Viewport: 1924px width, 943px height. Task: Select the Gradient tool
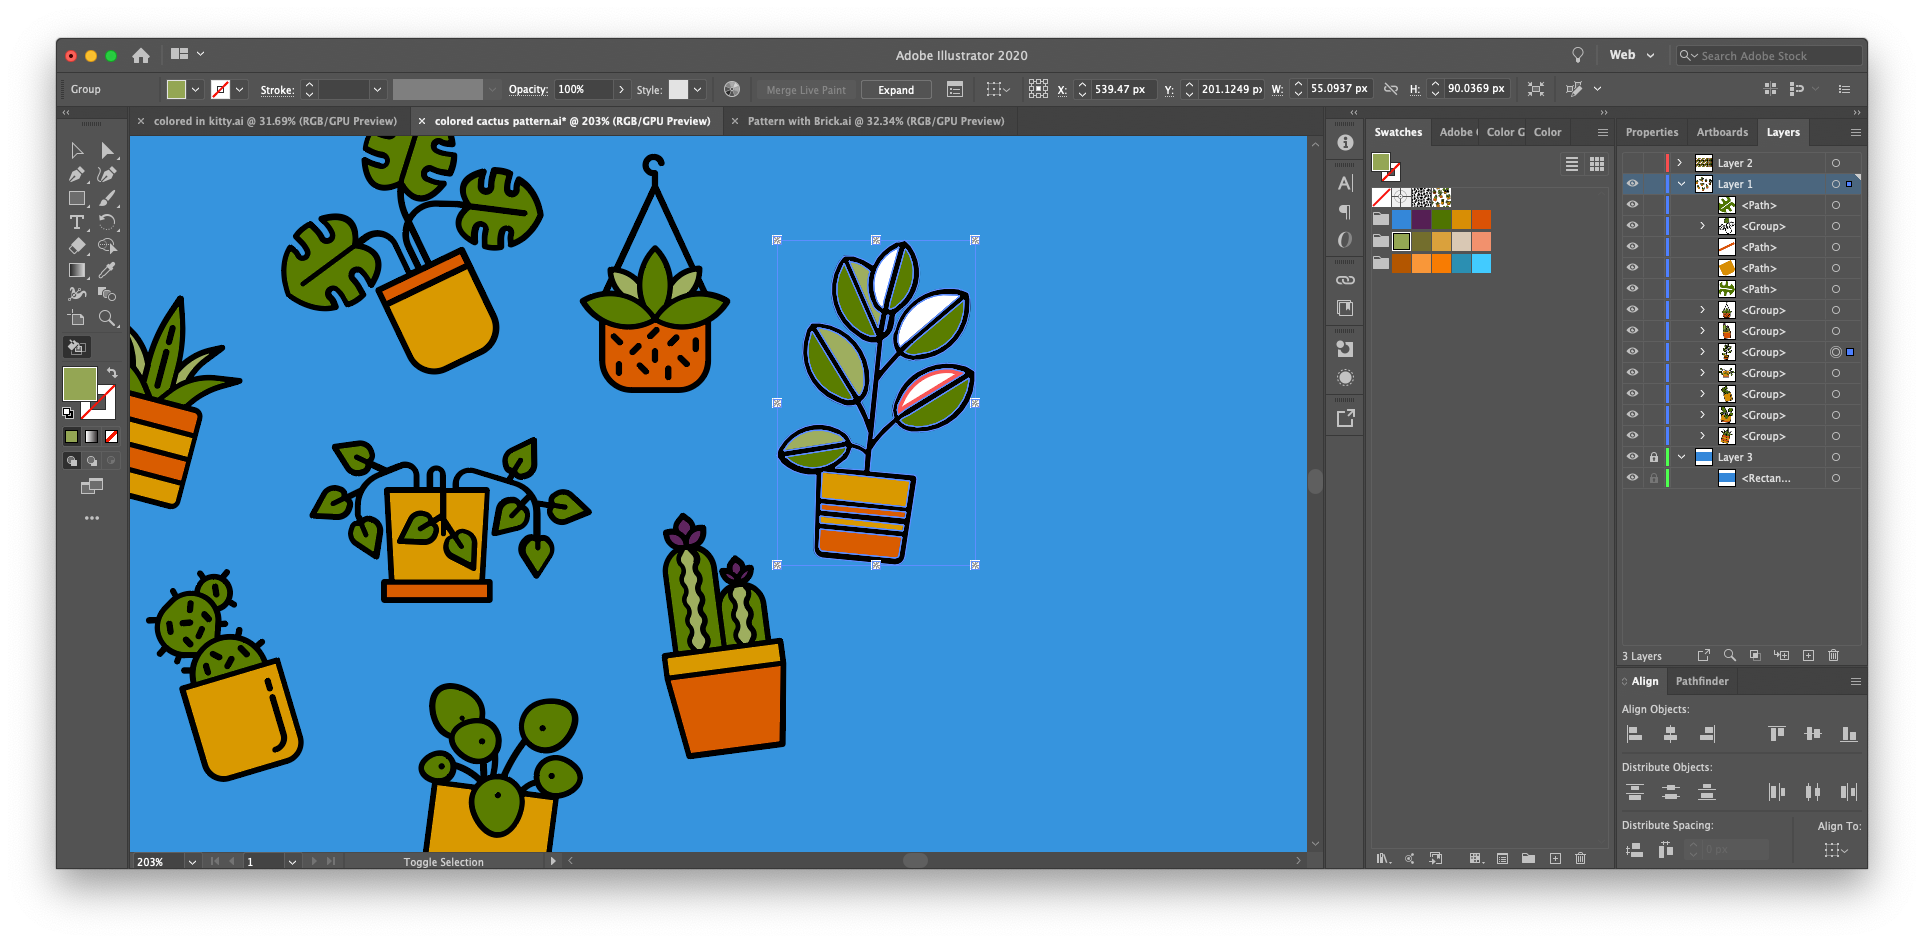[x=77, y=270]
